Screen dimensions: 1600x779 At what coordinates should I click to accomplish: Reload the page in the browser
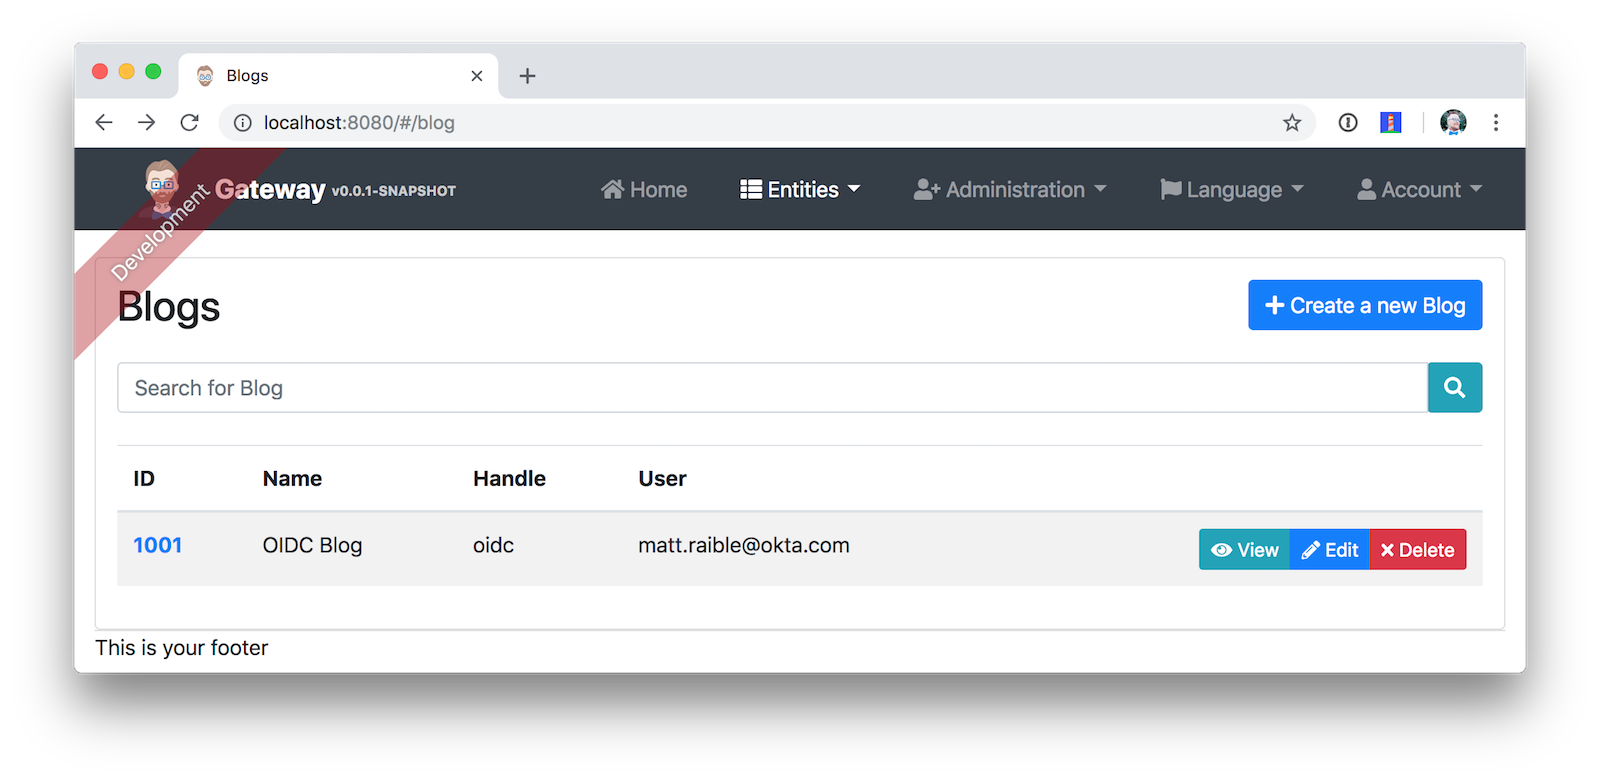(x=189, y=122)
